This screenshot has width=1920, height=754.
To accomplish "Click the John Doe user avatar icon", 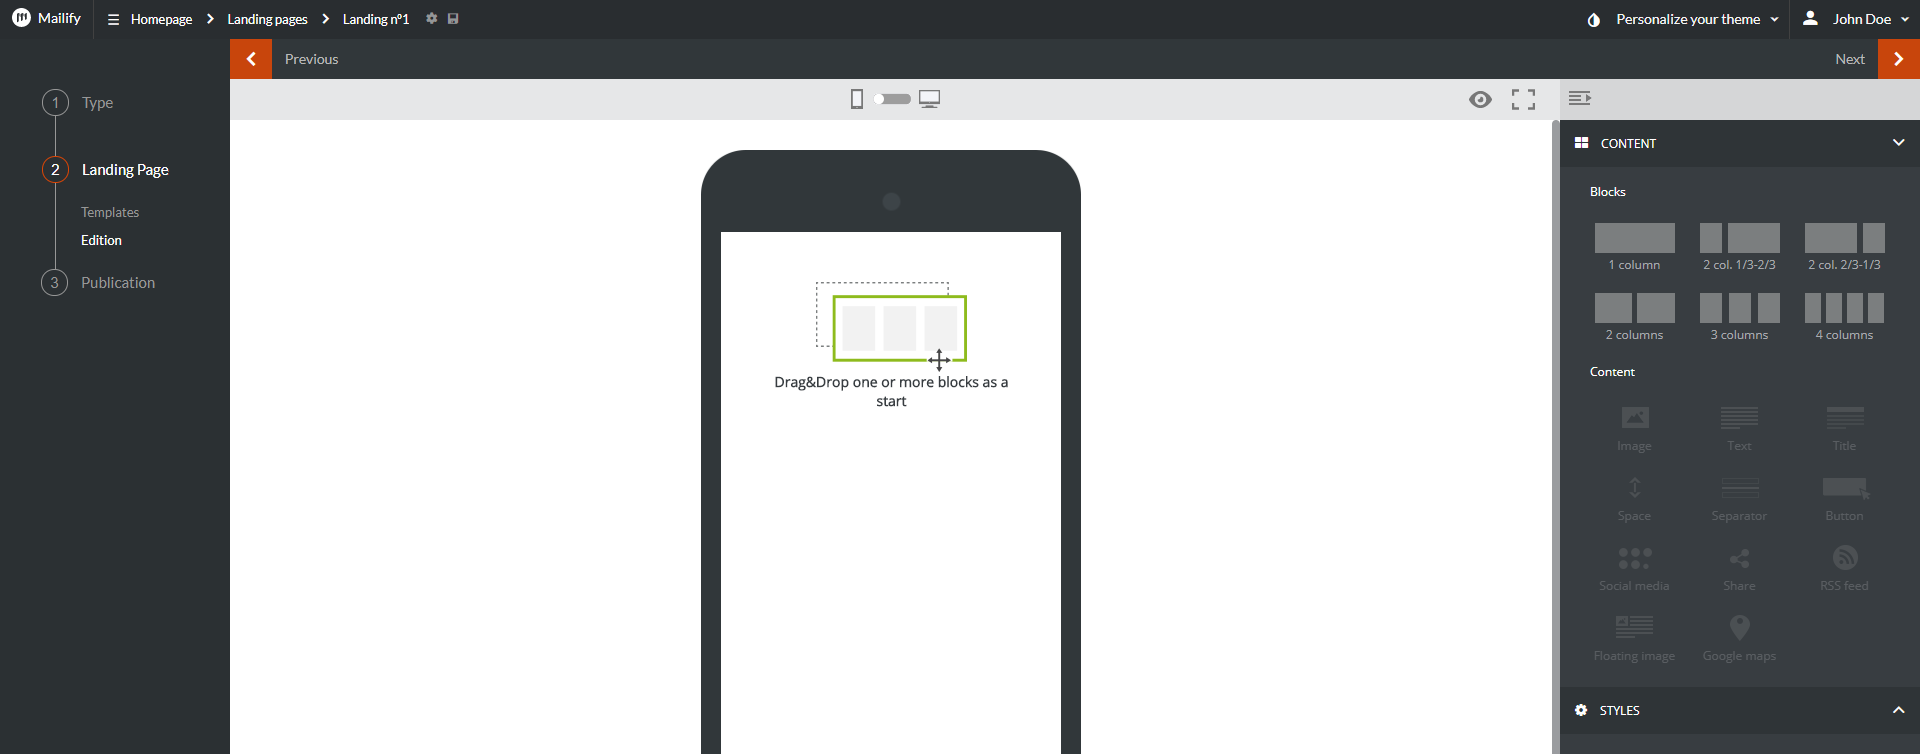I will coord(1810,18).
